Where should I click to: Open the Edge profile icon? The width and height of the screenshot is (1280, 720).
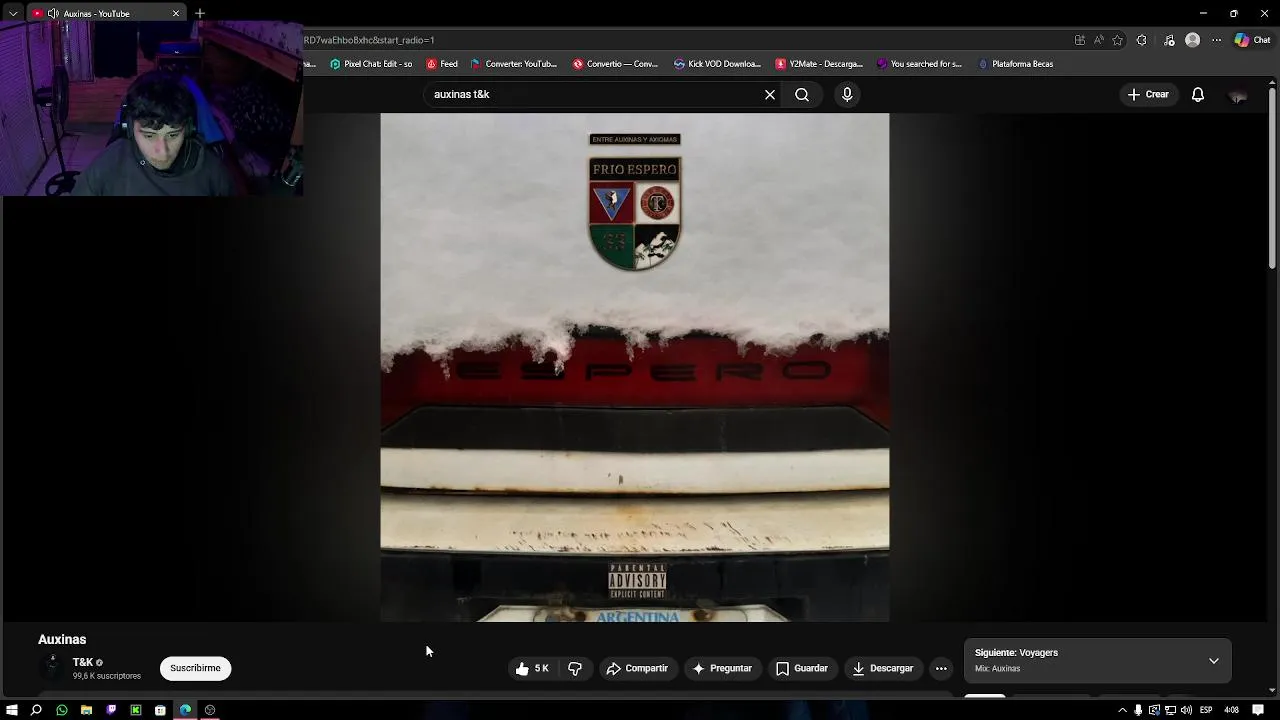point(1192,40)
